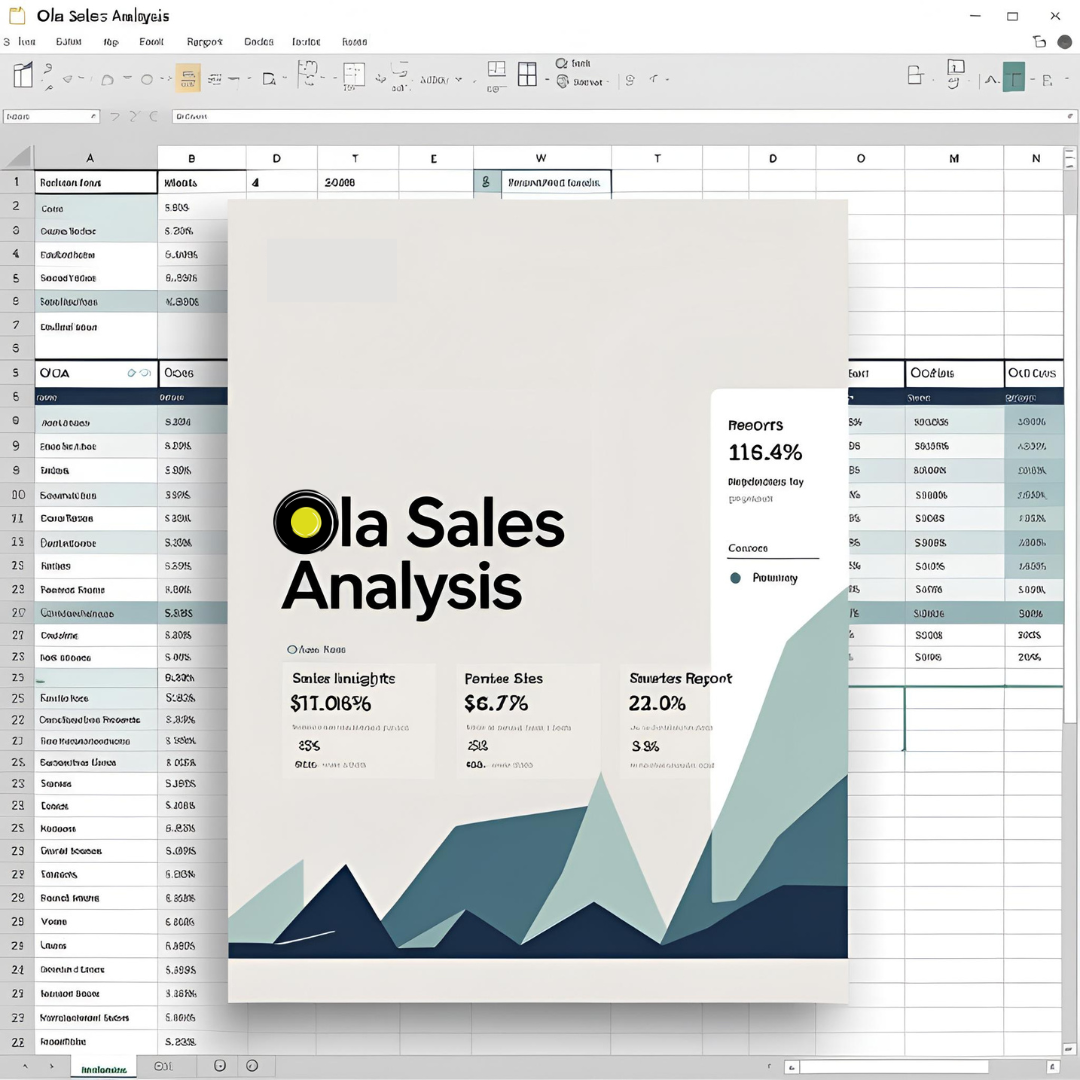Viewport: 1080px width, 1080px height.
Task: Click the previous sheet navigation arrow
Action: 25,1066
